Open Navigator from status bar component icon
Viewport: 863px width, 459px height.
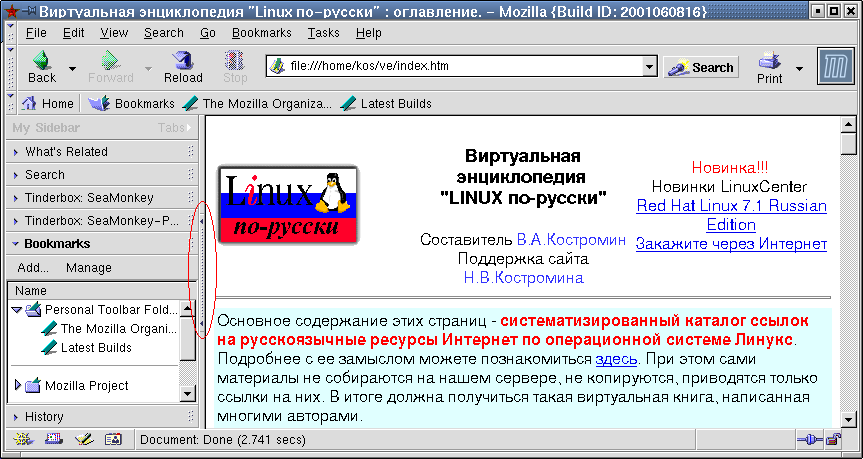[x=23, y=439]
